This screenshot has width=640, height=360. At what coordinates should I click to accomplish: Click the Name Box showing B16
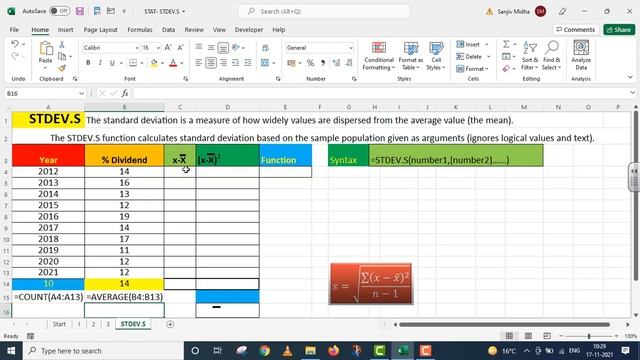point(45,93)
